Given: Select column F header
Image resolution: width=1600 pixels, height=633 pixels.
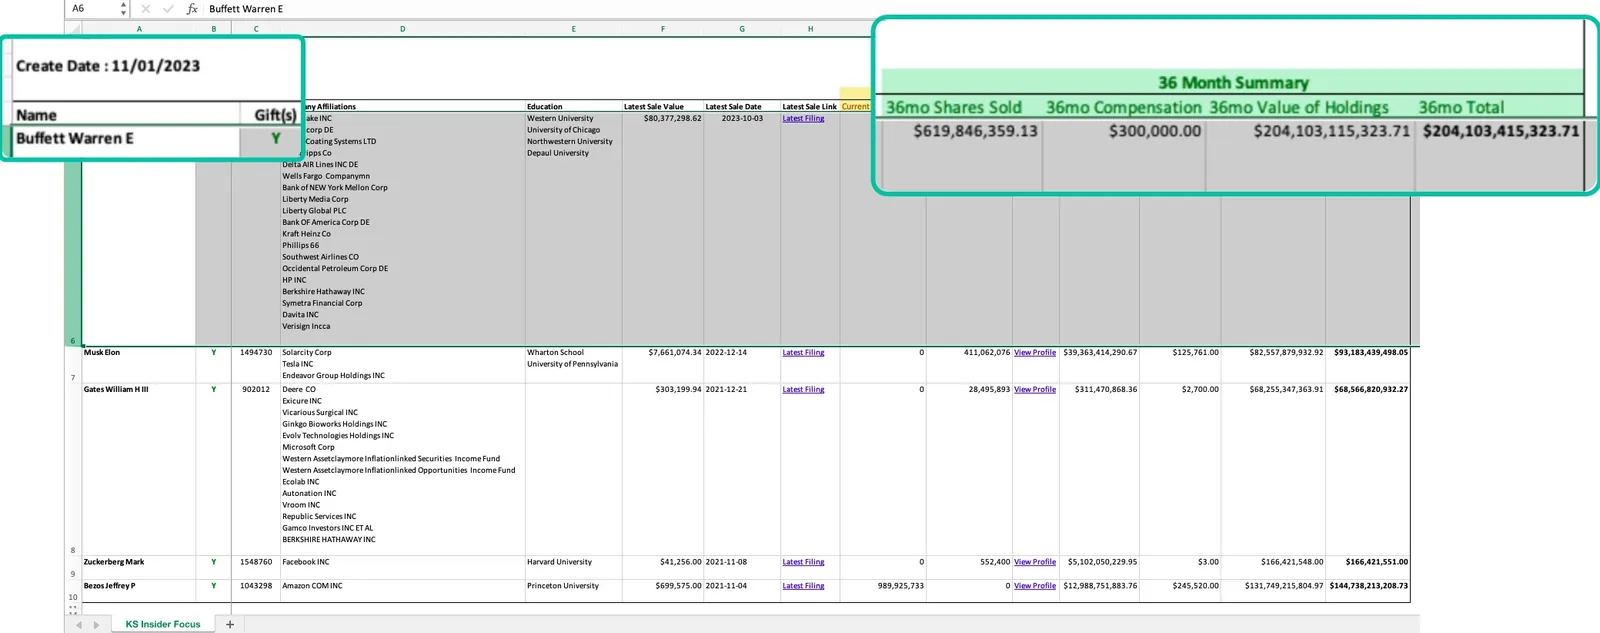Looking at the screenshot, I should 662,29.
